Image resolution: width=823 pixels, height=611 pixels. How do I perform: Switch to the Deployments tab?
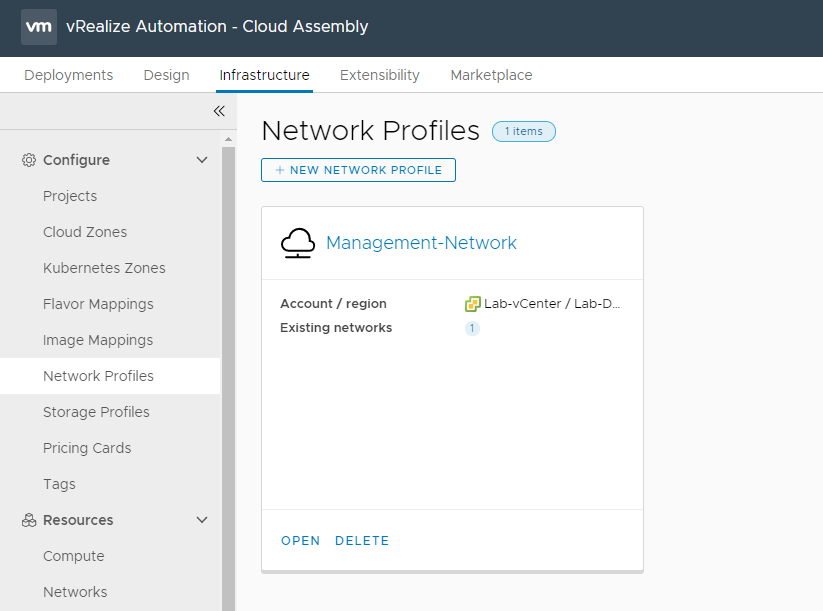(69, 75)
